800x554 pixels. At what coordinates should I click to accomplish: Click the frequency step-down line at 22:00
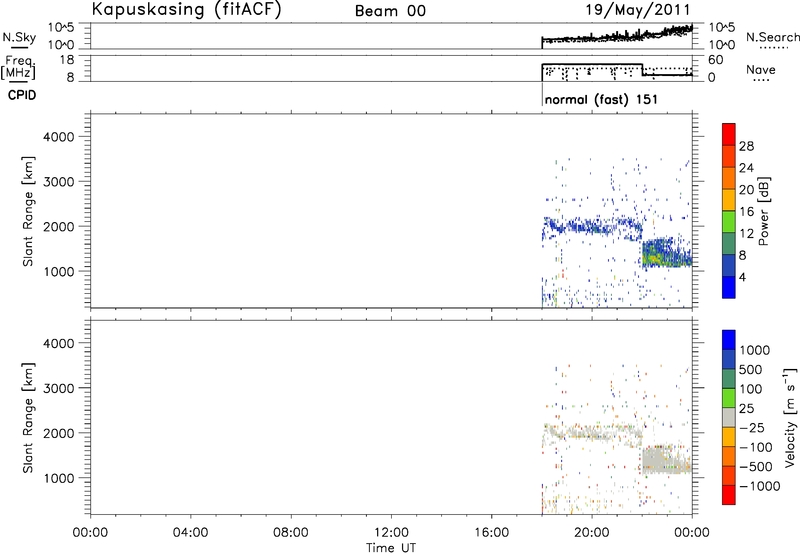point(642,70)
